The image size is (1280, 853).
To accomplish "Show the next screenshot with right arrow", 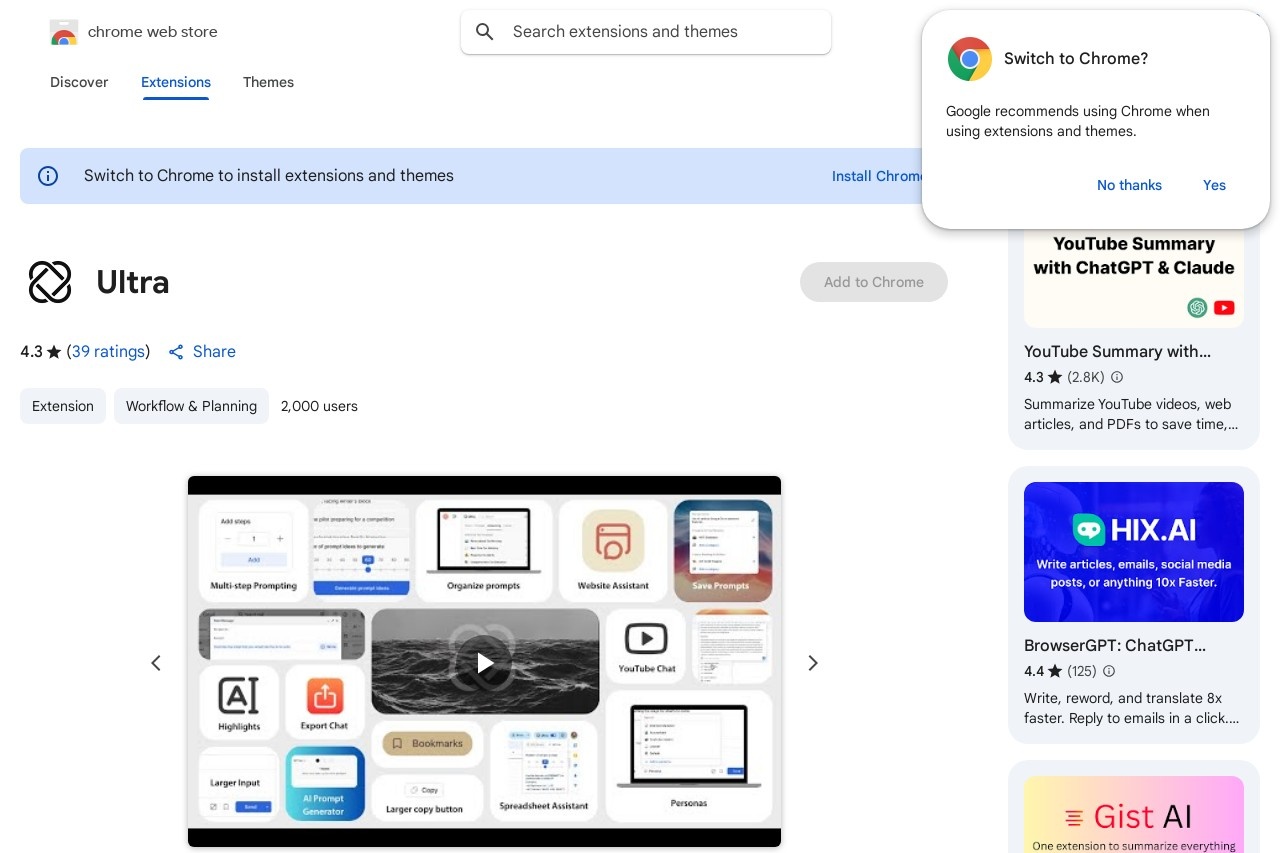I will click(x=813, y=663).
